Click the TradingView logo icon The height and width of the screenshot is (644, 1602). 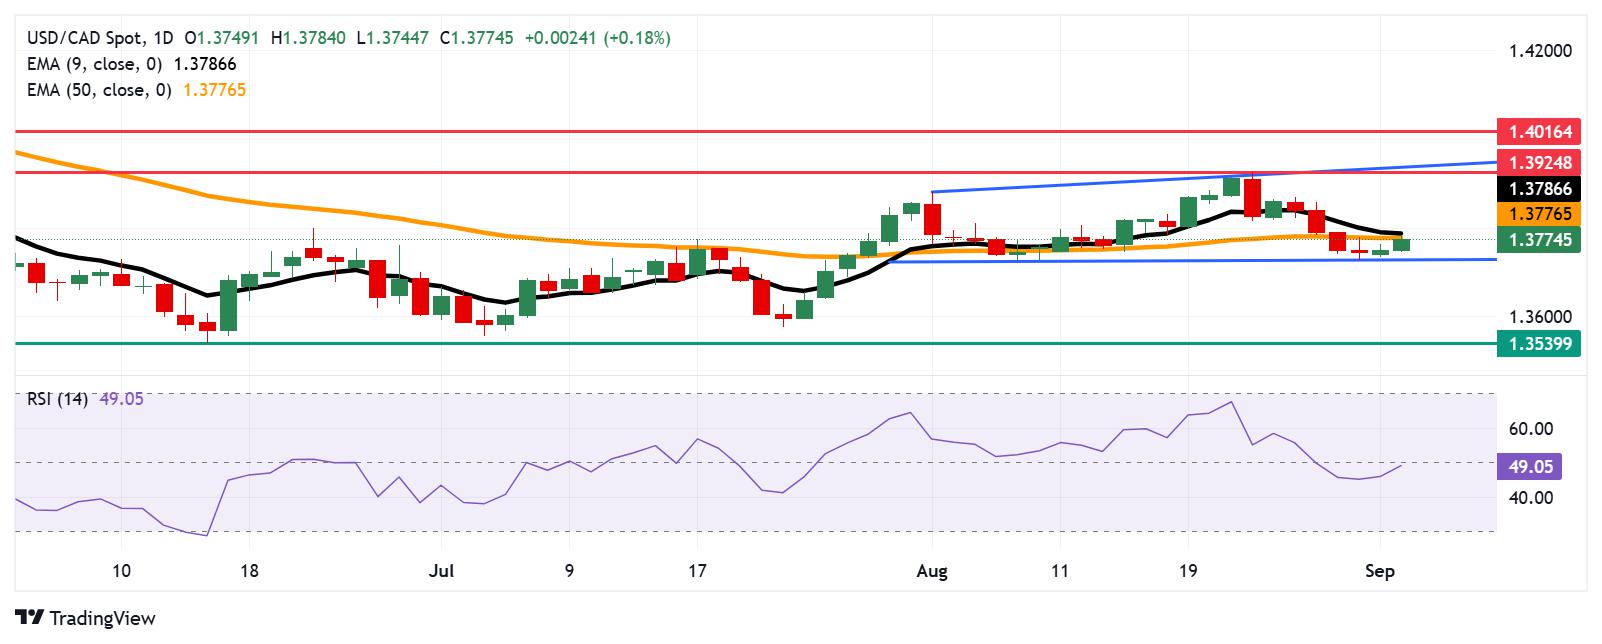coord(29,618)
